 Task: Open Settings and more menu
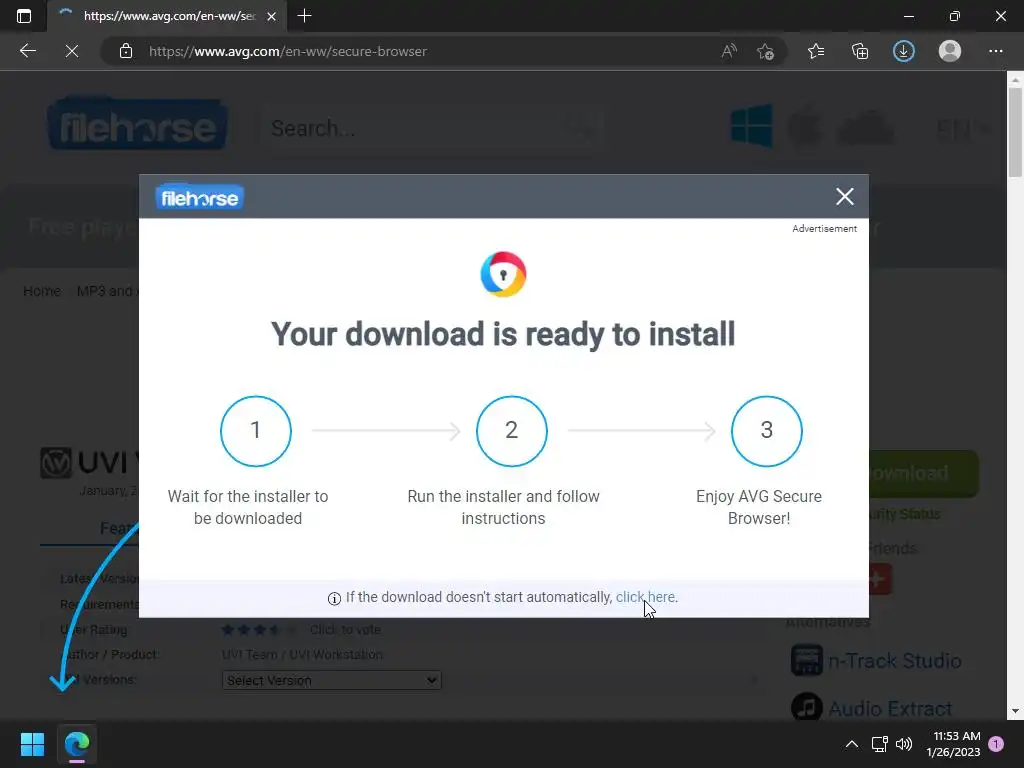[995, 51]
